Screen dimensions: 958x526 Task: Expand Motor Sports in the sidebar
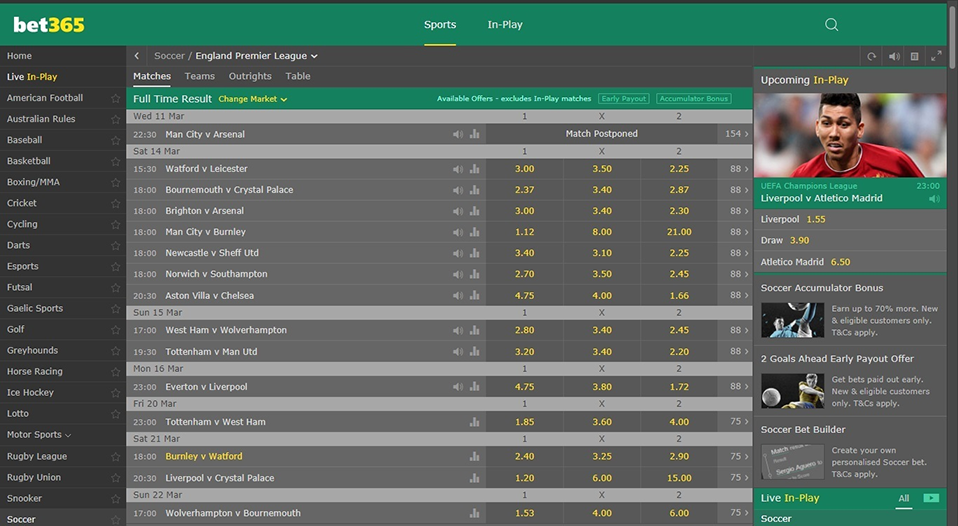coord(39,435)
